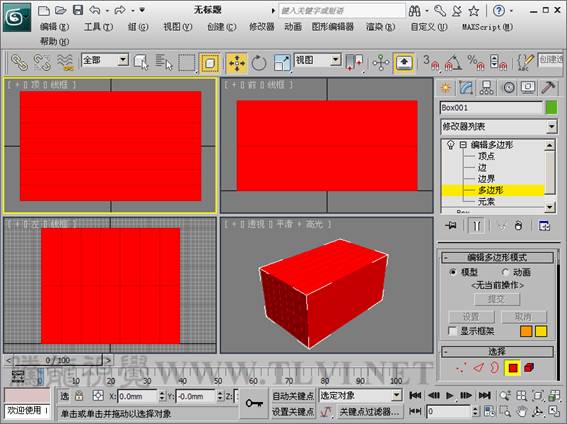Open green object color swatch
The width and height of the screenshot is (567, 424).
point(551,107)
